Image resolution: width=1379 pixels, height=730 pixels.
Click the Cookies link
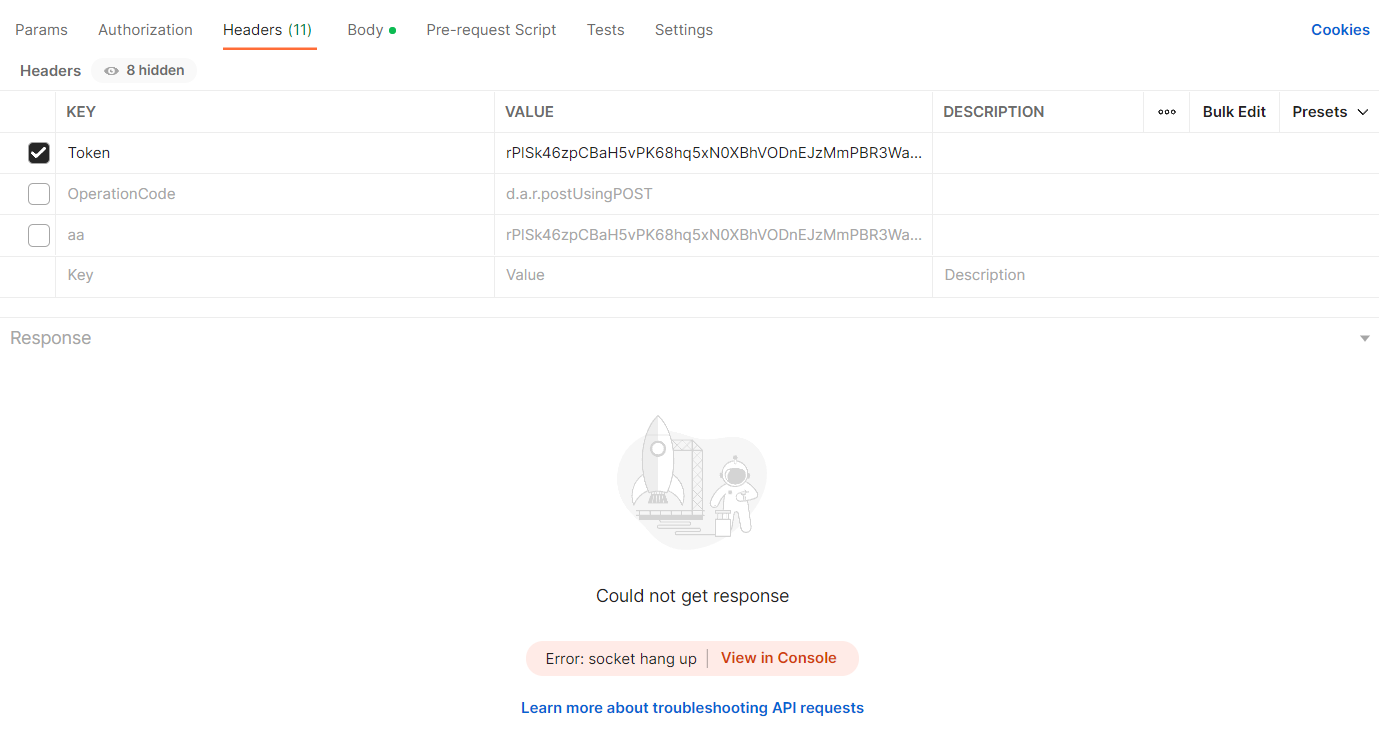tap(1339, 30)
